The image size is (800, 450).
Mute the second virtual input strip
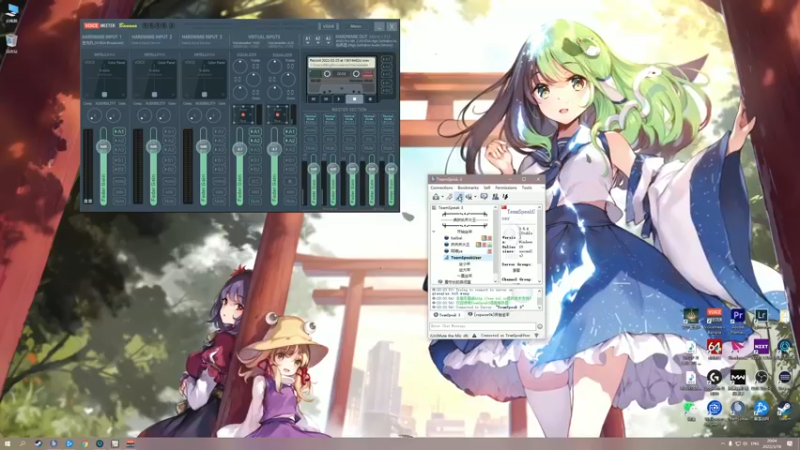tap(290, 202)
